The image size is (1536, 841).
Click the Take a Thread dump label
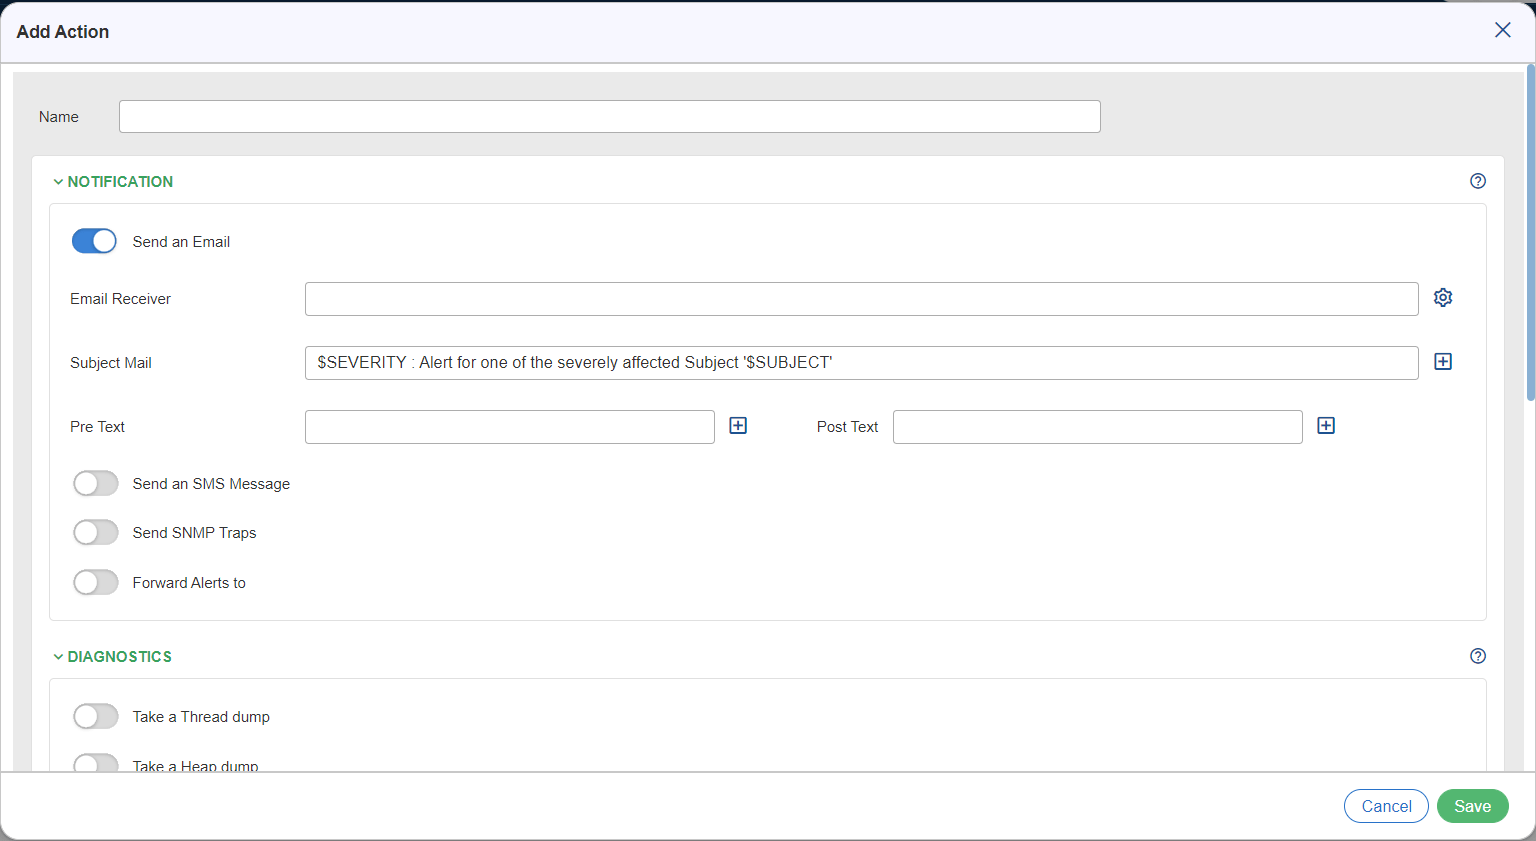[x=201, y=717]
